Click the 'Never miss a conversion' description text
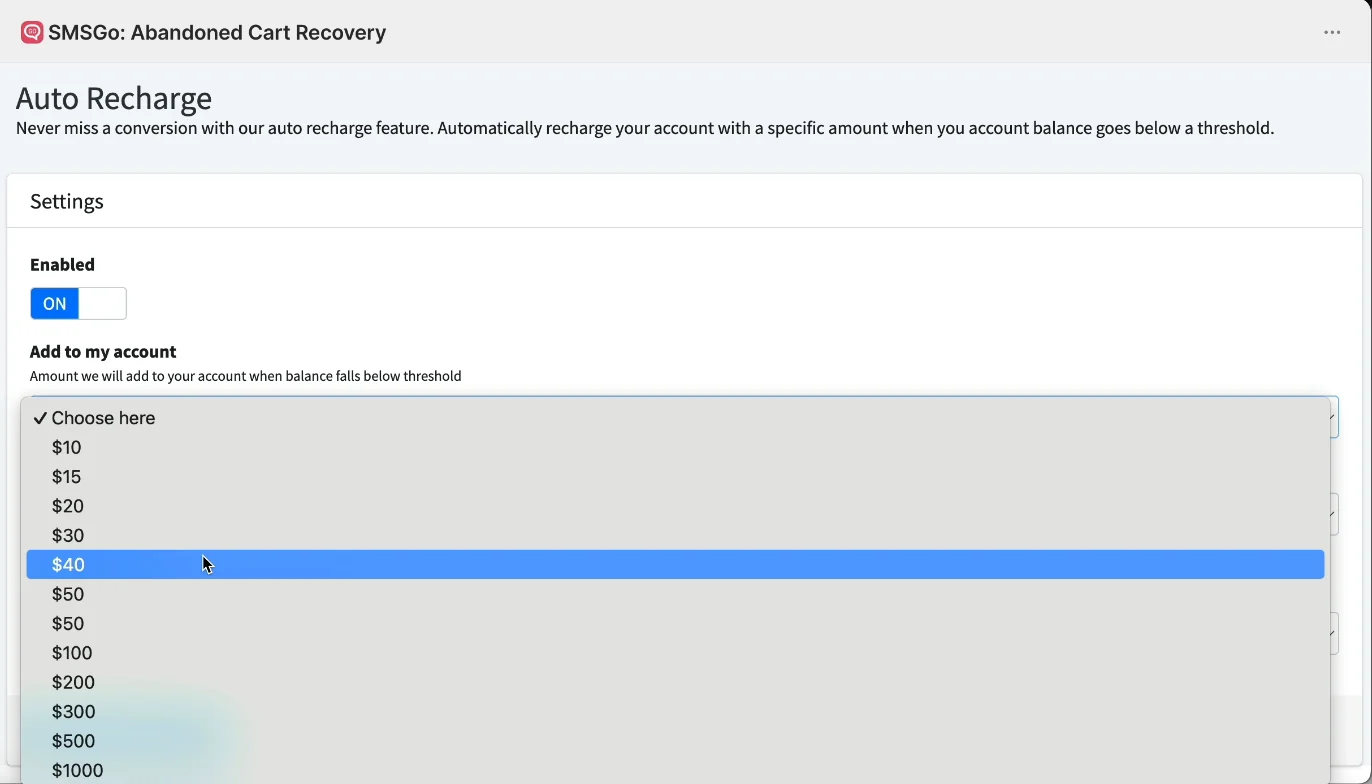This screenshot has width=1372, height=784. (646, 129)
